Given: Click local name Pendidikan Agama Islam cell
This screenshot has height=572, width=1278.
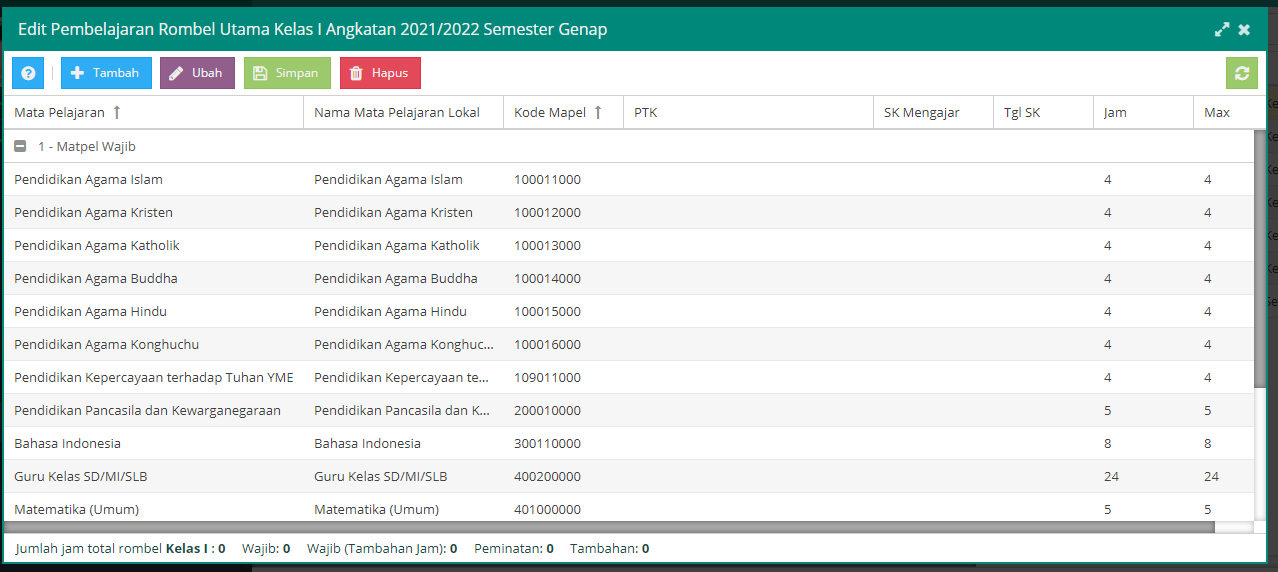Looking at the screenshot, I should coord(404,179).
